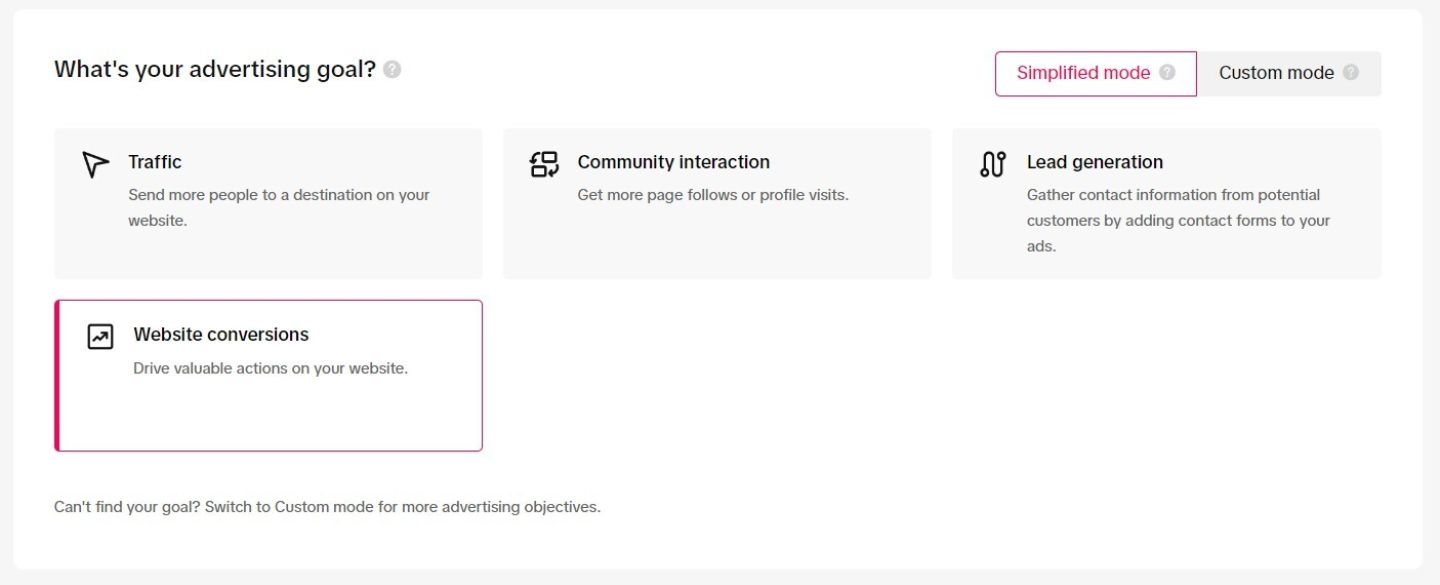
Task: Click the 'What's your advertising goal?' heading
Action: tap(214, 70)
